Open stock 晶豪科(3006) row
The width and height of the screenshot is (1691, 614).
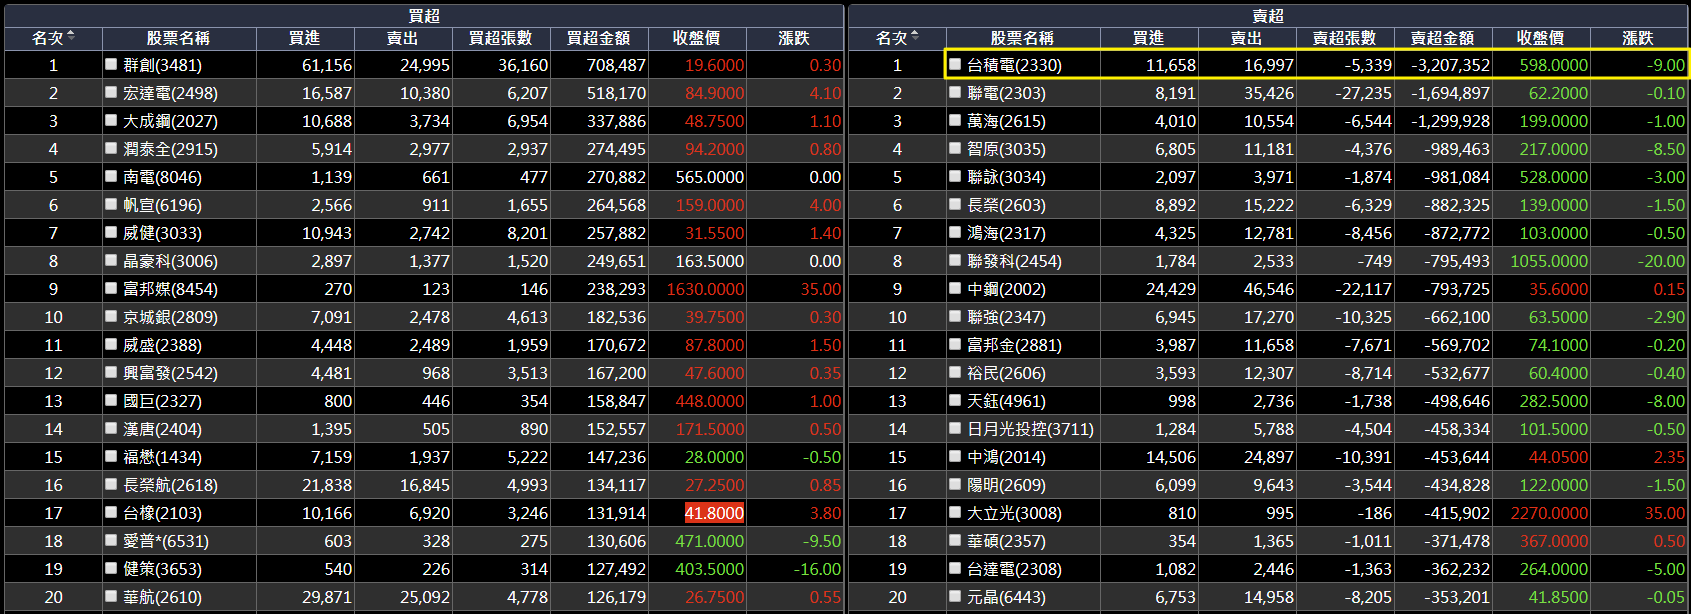[424, 260]
